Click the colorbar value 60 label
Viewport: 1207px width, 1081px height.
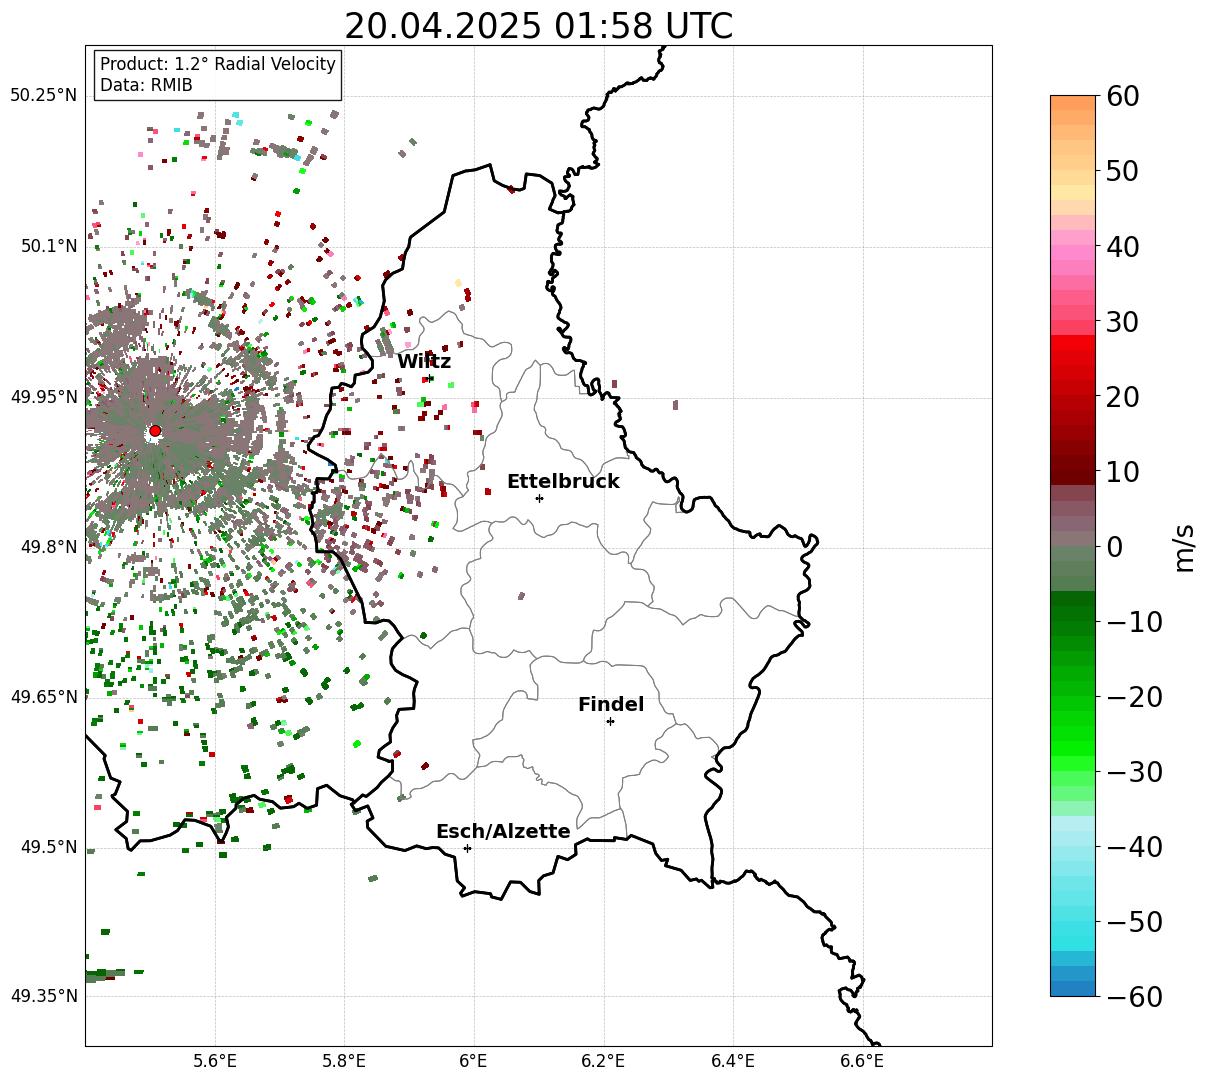tap(1124, 96)
